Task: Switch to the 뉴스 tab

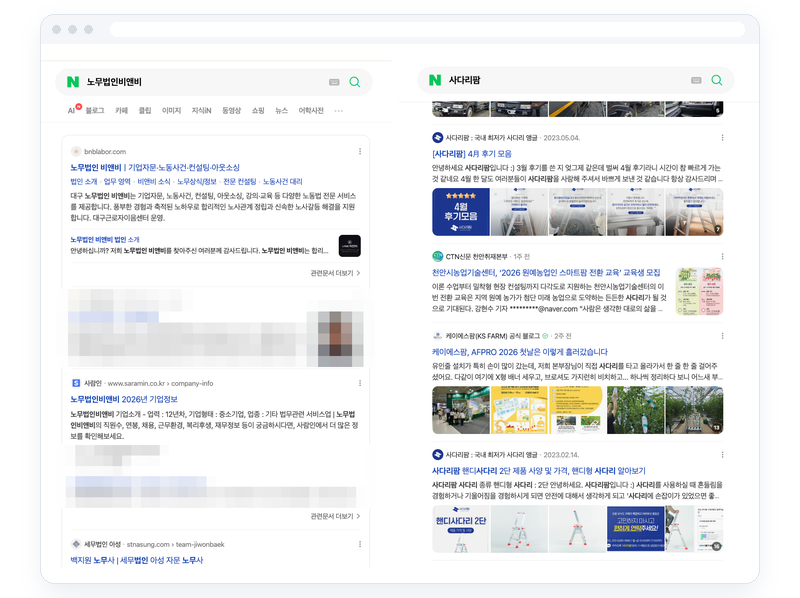Action: click(282, 111)
